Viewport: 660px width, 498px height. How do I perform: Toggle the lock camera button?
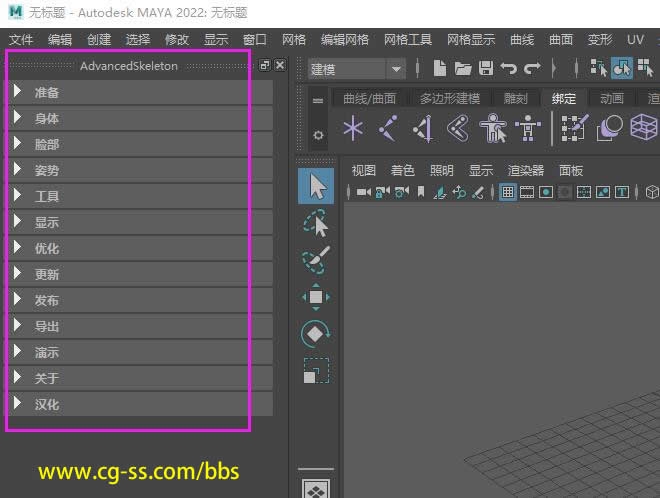point(382,192)
